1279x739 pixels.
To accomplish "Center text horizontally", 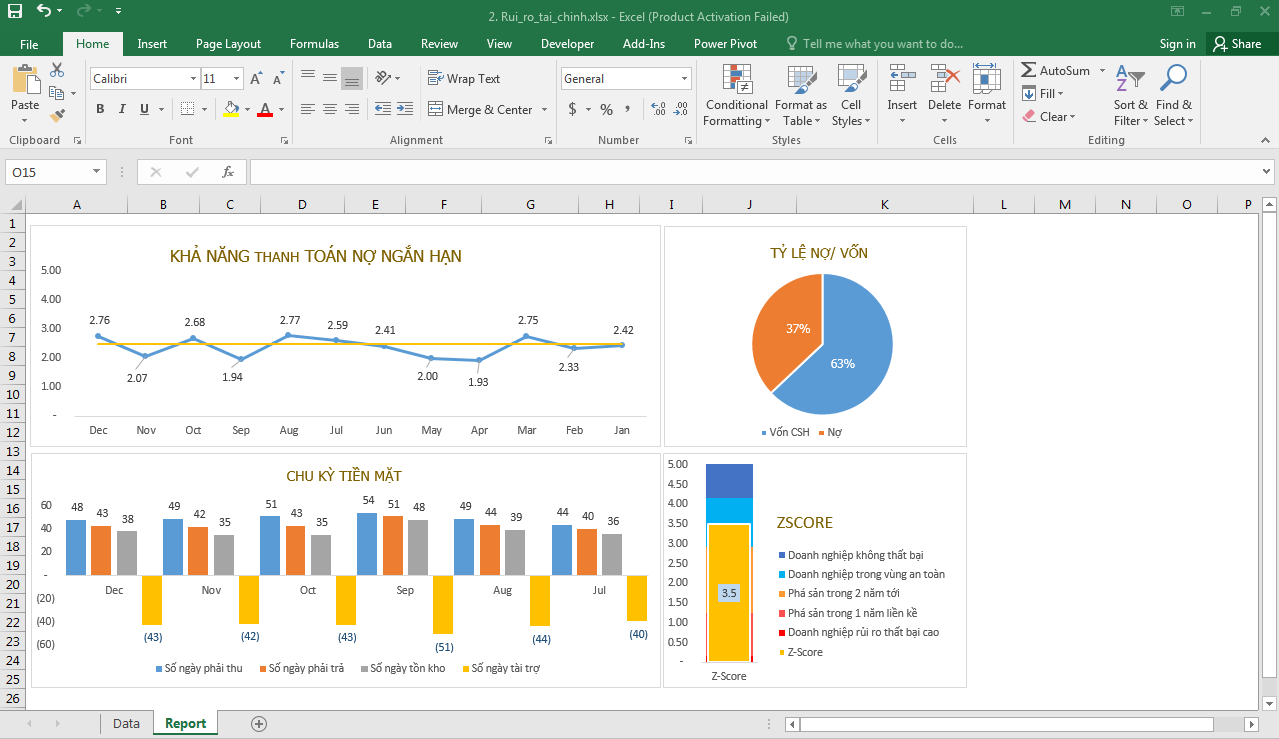I will click(329, 109).
